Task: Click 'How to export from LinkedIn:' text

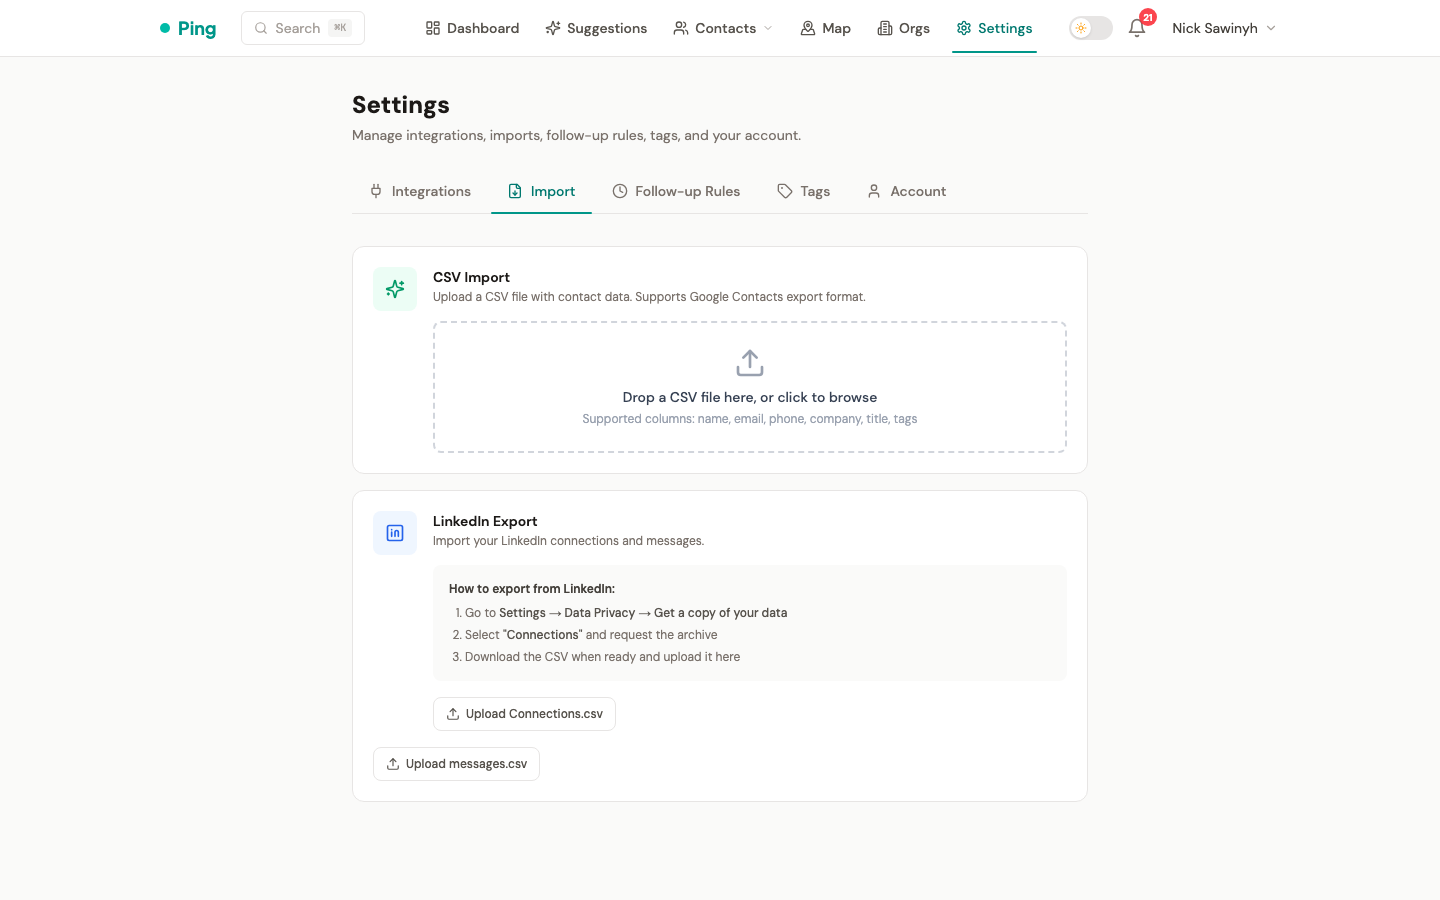Action: [532, 589]
